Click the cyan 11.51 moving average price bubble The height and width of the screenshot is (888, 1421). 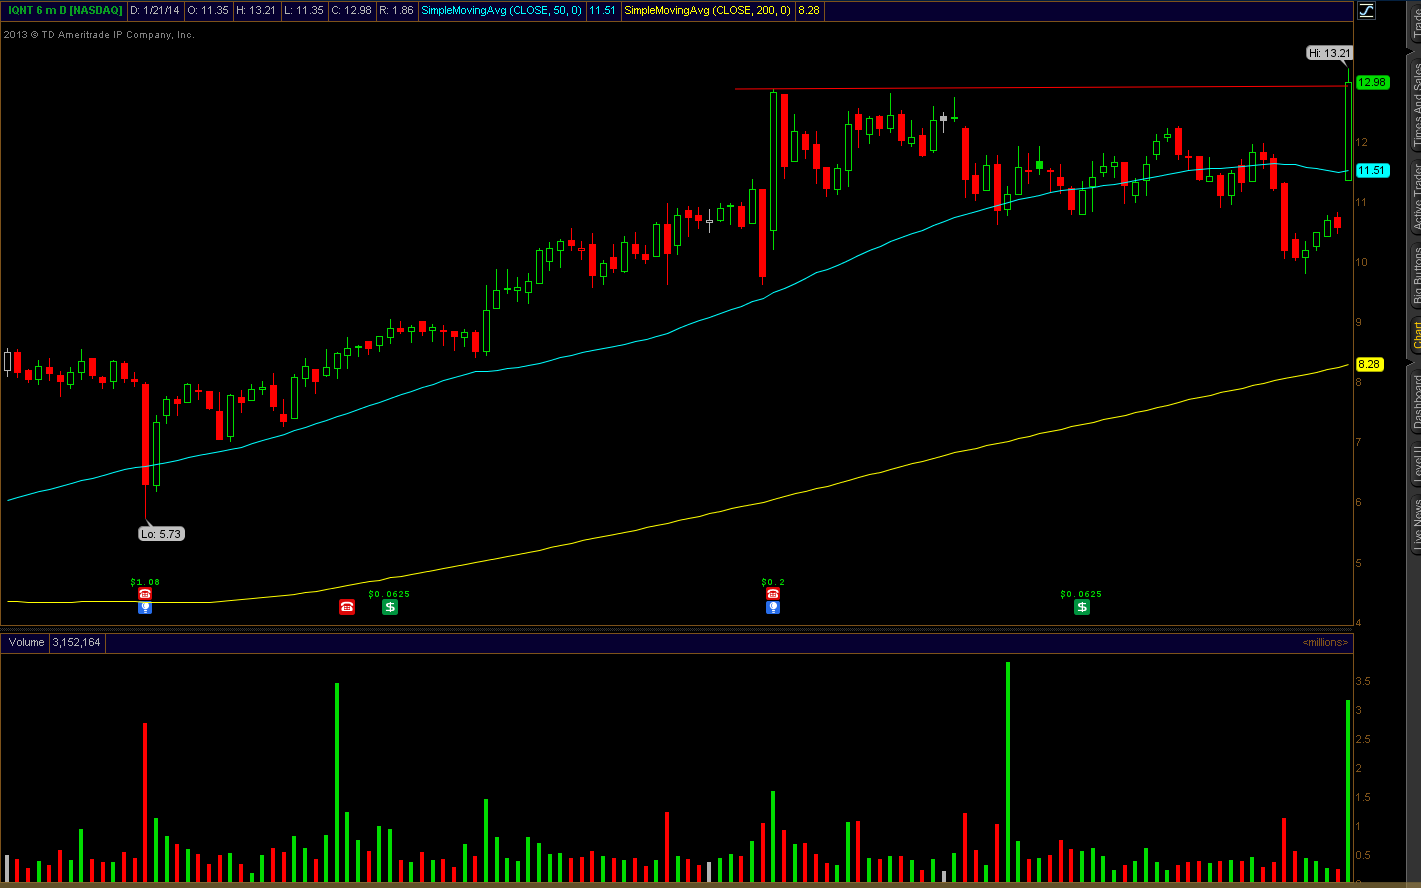click(1372, 170)
